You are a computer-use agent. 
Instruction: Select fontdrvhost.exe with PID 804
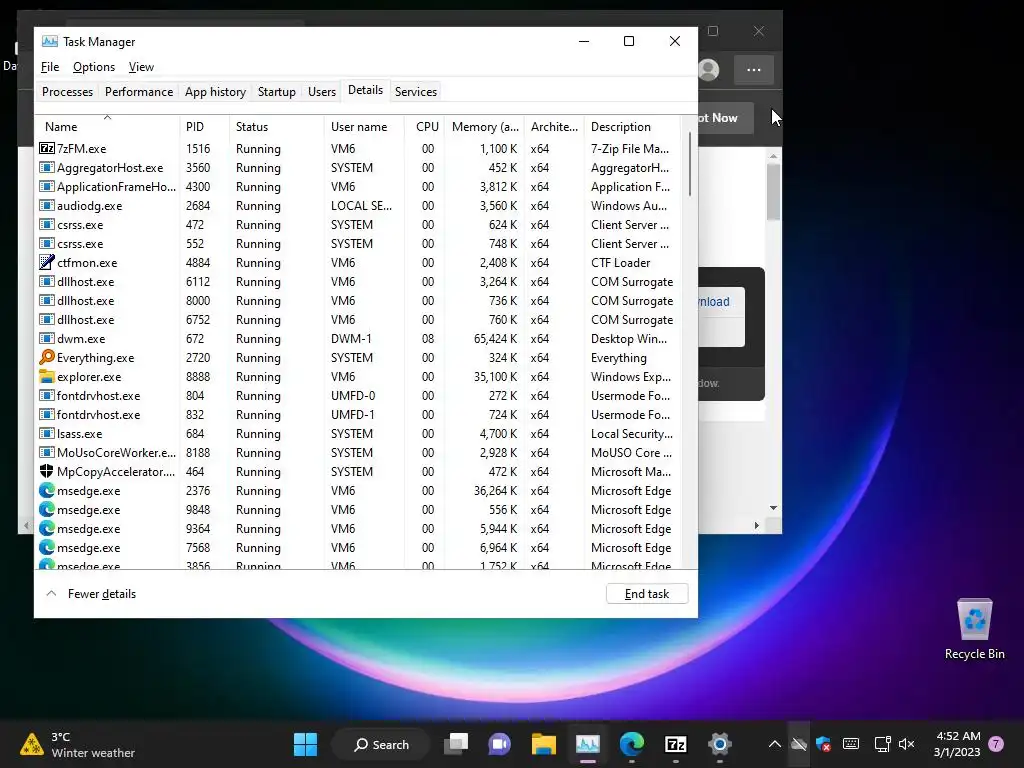pyautogui.click(x=358, y=395)
